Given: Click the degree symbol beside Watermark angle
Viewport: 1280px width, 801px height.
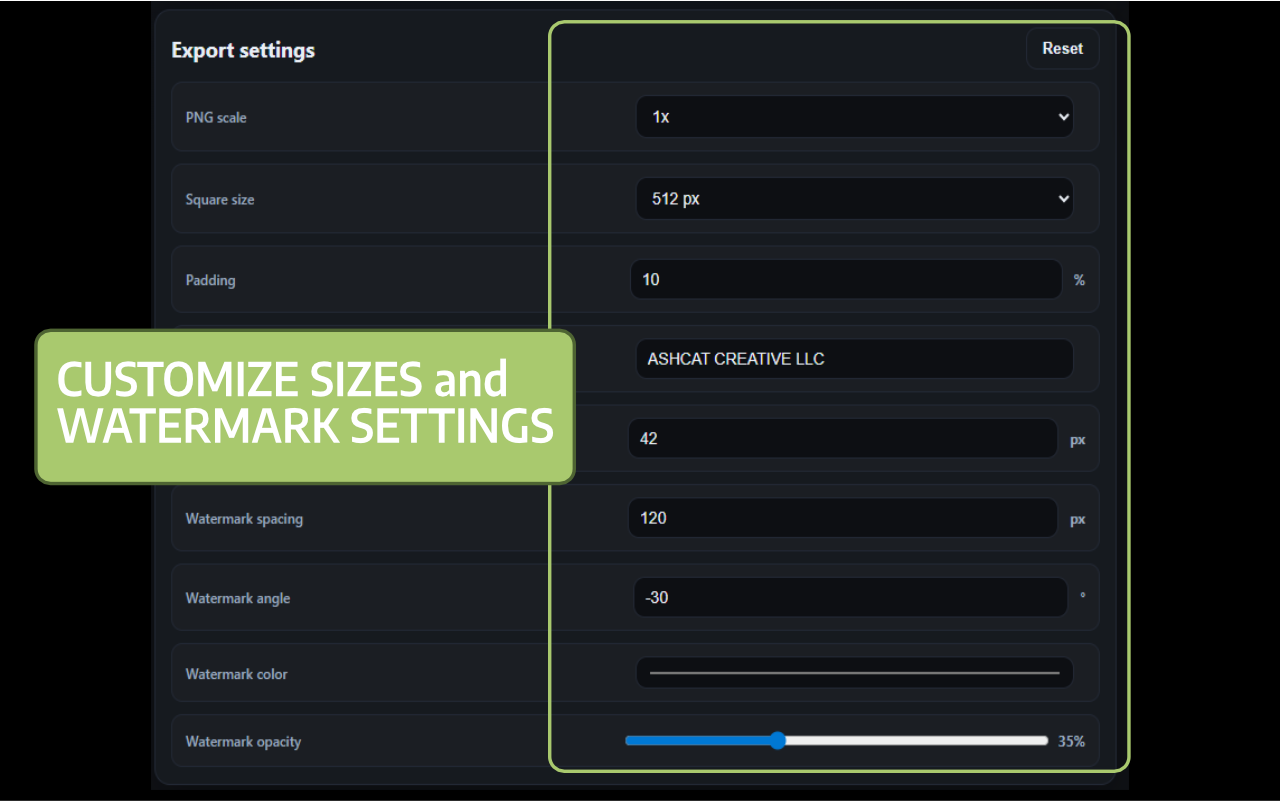Looking at the screenshot, I should [x=1081, y=595].
